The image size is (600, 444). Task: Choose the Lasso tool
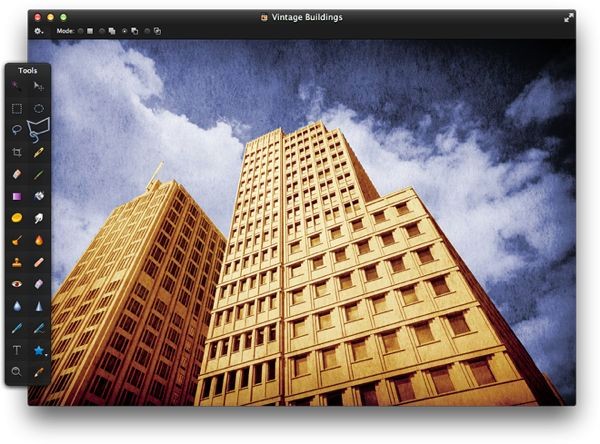click(16, 129)
